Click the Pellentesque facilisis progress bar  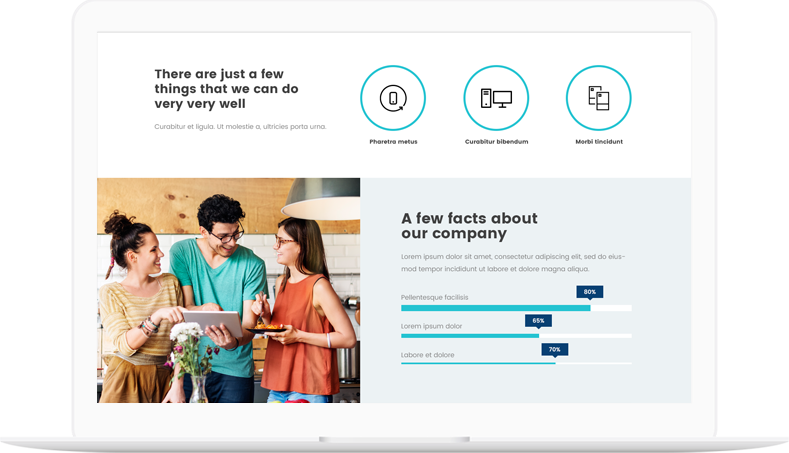[515, 308]
